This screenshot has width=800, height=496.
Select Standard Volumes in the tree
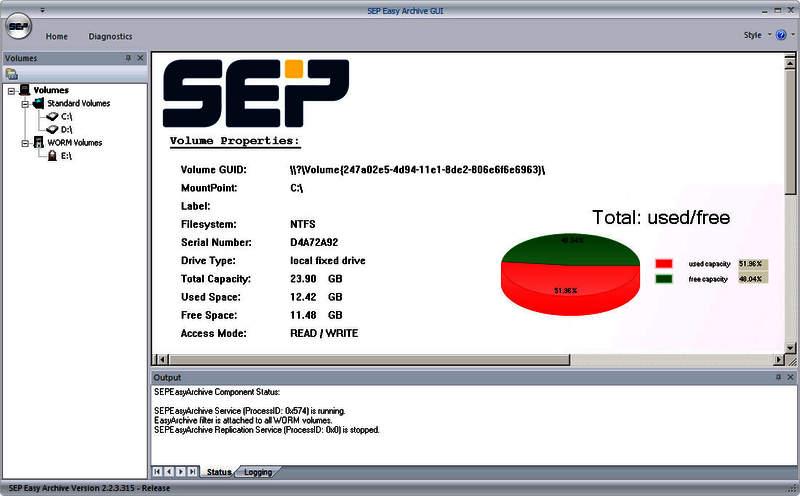click(79, 104)
